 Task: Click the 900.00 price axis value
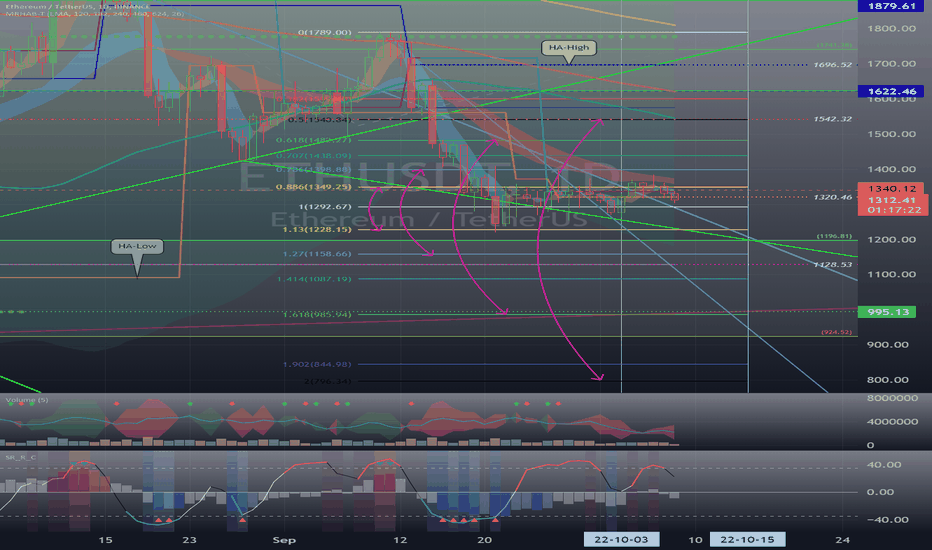[x=887, y=345]
